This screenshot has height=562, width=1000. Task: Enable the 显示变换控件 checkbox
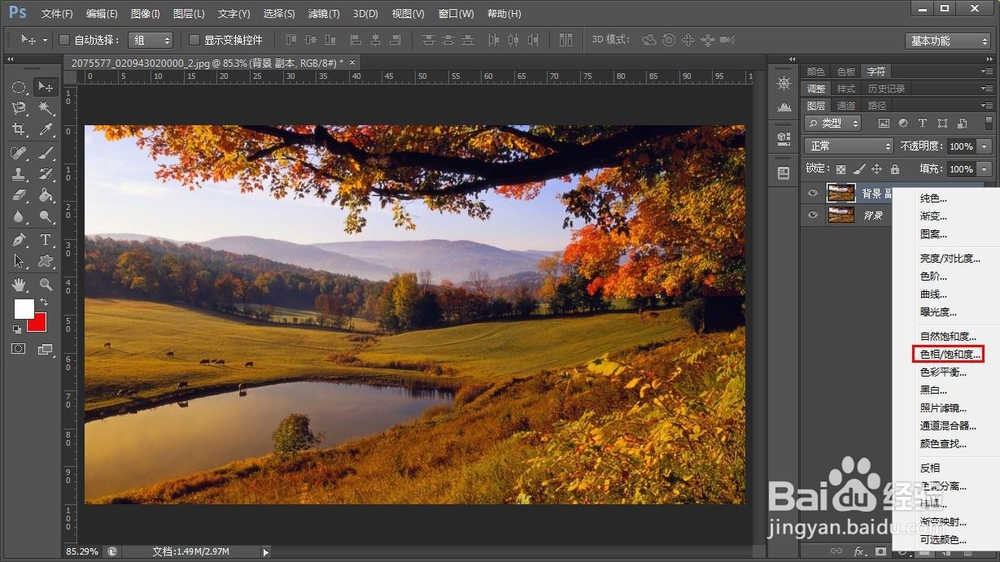pos(195,40)
